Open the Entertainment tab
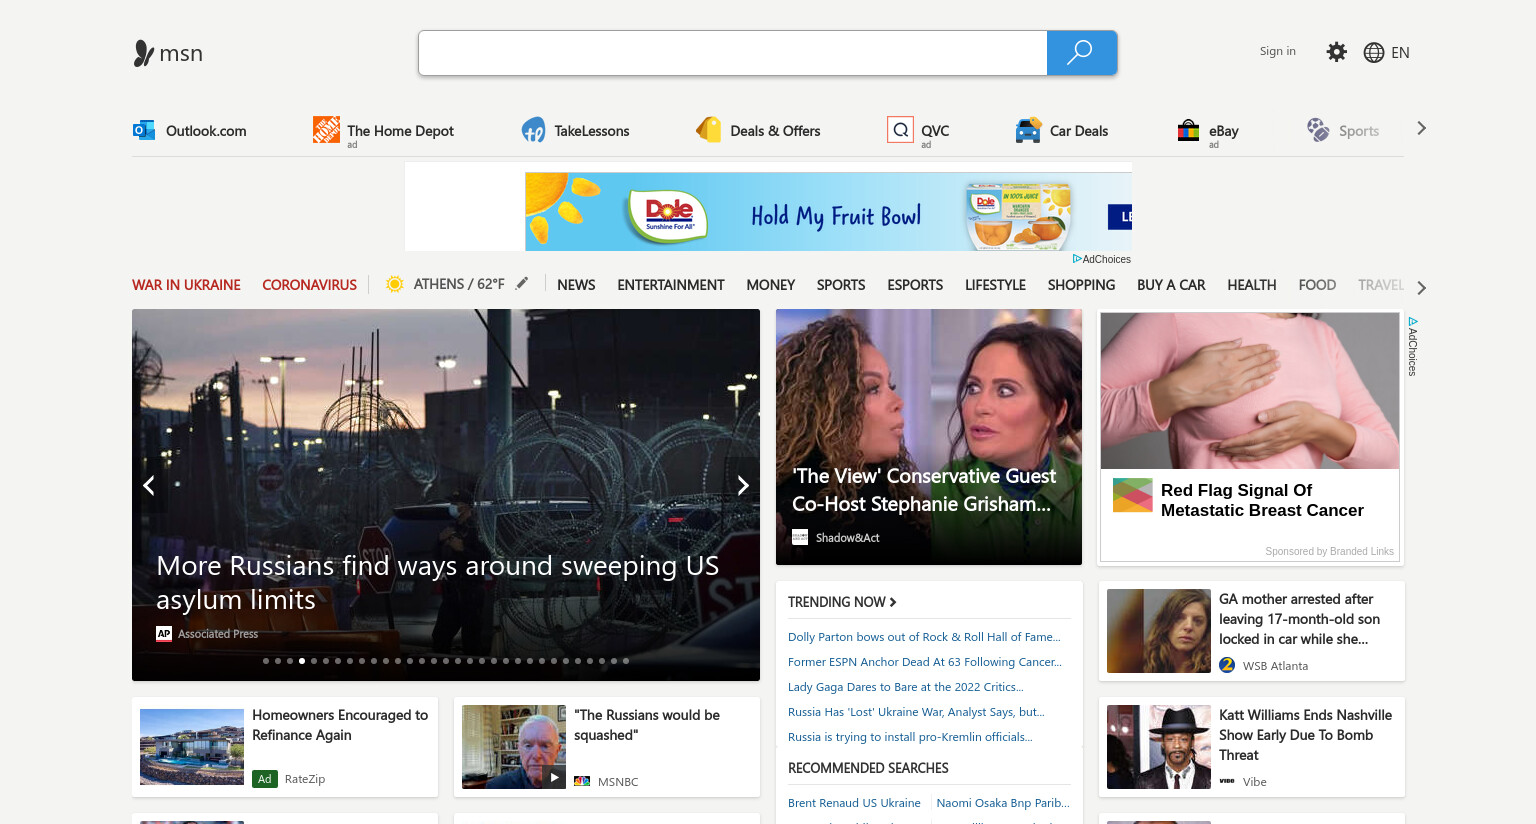 [x=671, y=285]
